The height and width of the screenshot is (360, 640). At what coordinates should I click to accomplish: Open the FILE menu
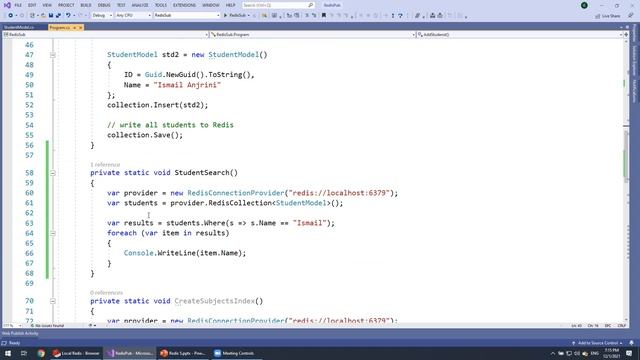click(18, 5)
